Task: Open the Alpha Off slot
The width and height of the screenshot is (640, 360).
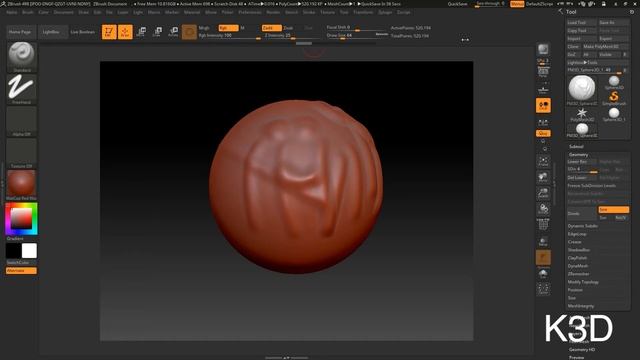Action: point(22,121)
